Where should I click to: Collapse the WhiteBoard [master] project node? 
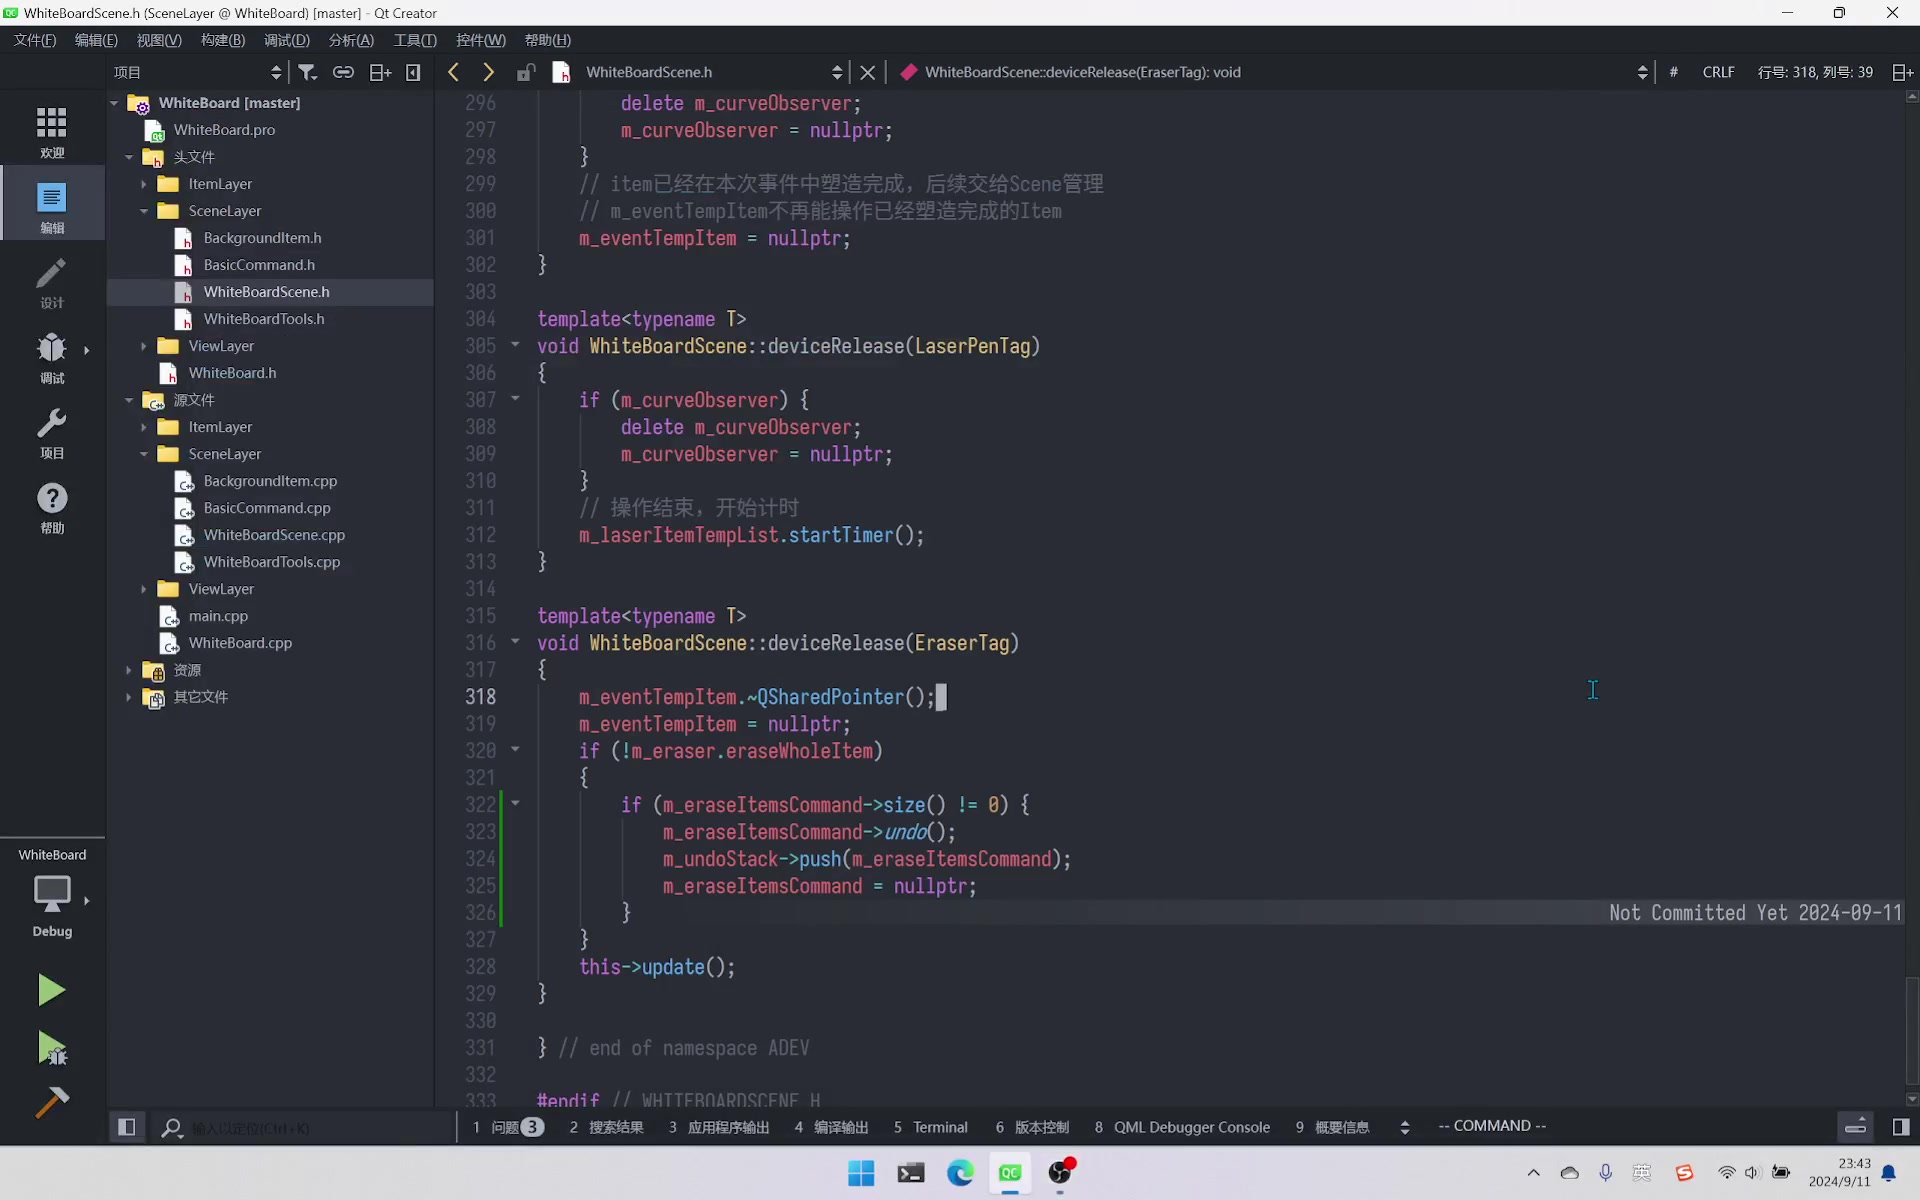tap(114, 103)
